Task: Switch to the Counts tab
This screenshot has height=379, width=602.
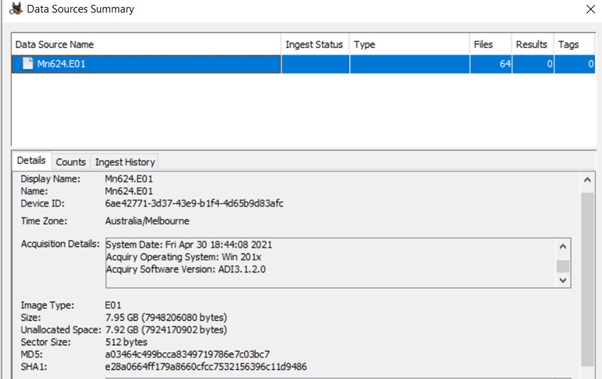Action: [x=71, y=162]
